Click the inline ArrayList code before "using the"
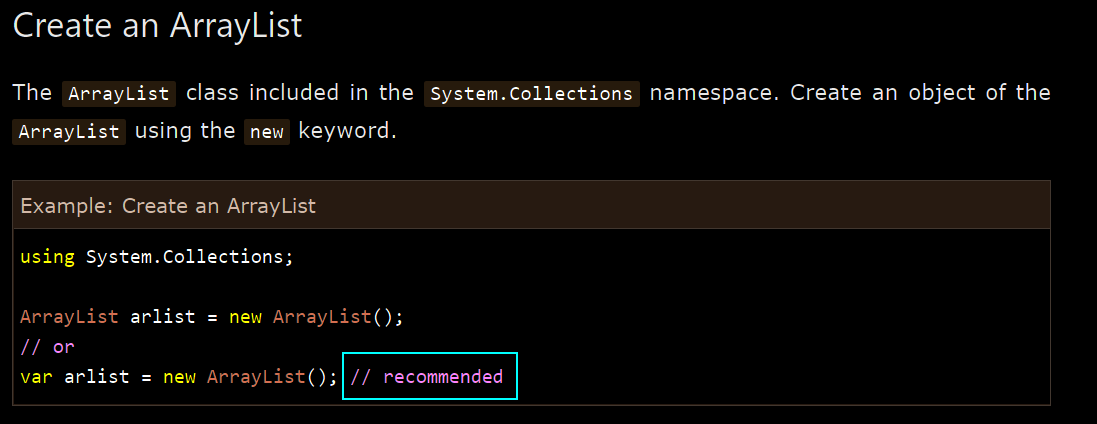The width and height of the screenshot is (1097, 424). coord(69,132)
